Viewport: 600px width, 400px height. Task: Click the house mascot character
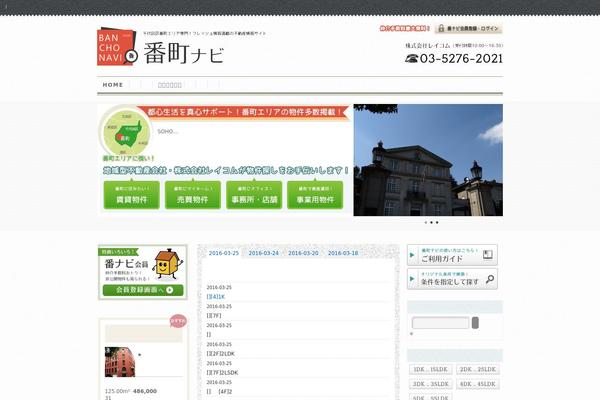[167, 264]
